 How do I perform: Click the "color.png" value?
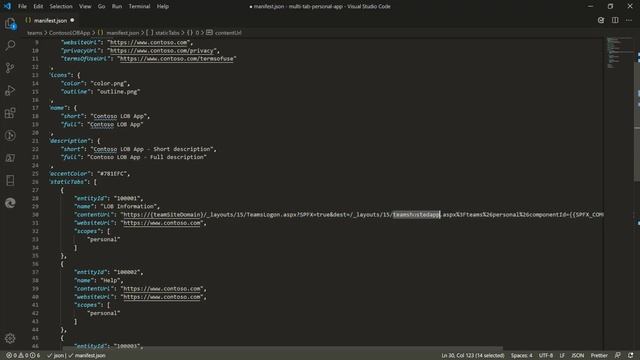109,83
